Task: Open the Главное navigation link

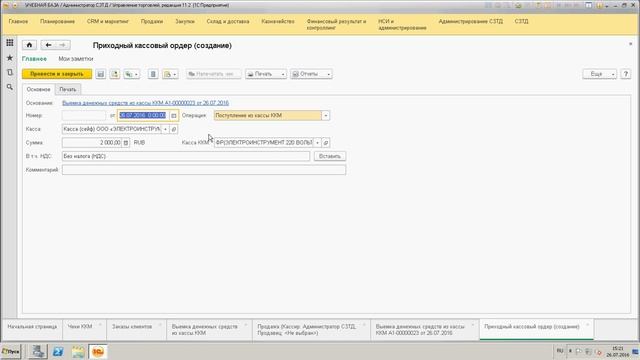Action: pyautogui.click(x=34, y=59)
